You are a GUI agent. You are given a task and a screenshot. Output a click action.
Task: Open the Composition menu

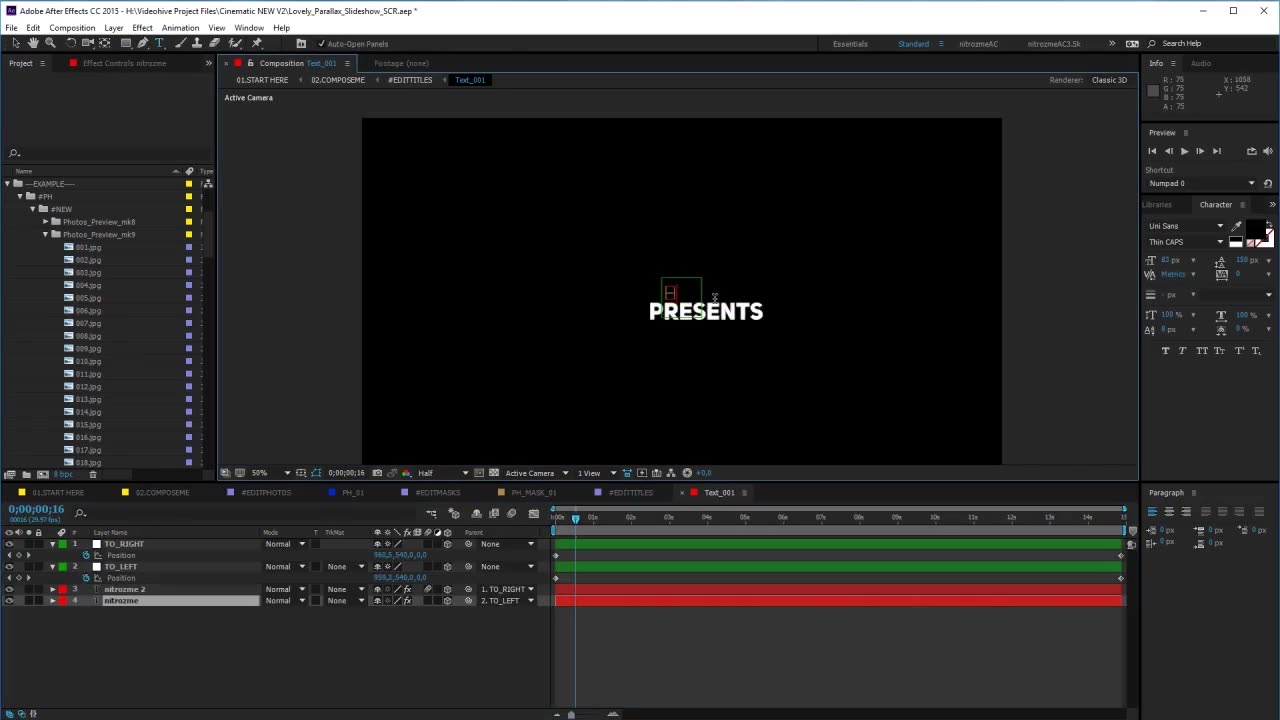[x=72, y=28]
